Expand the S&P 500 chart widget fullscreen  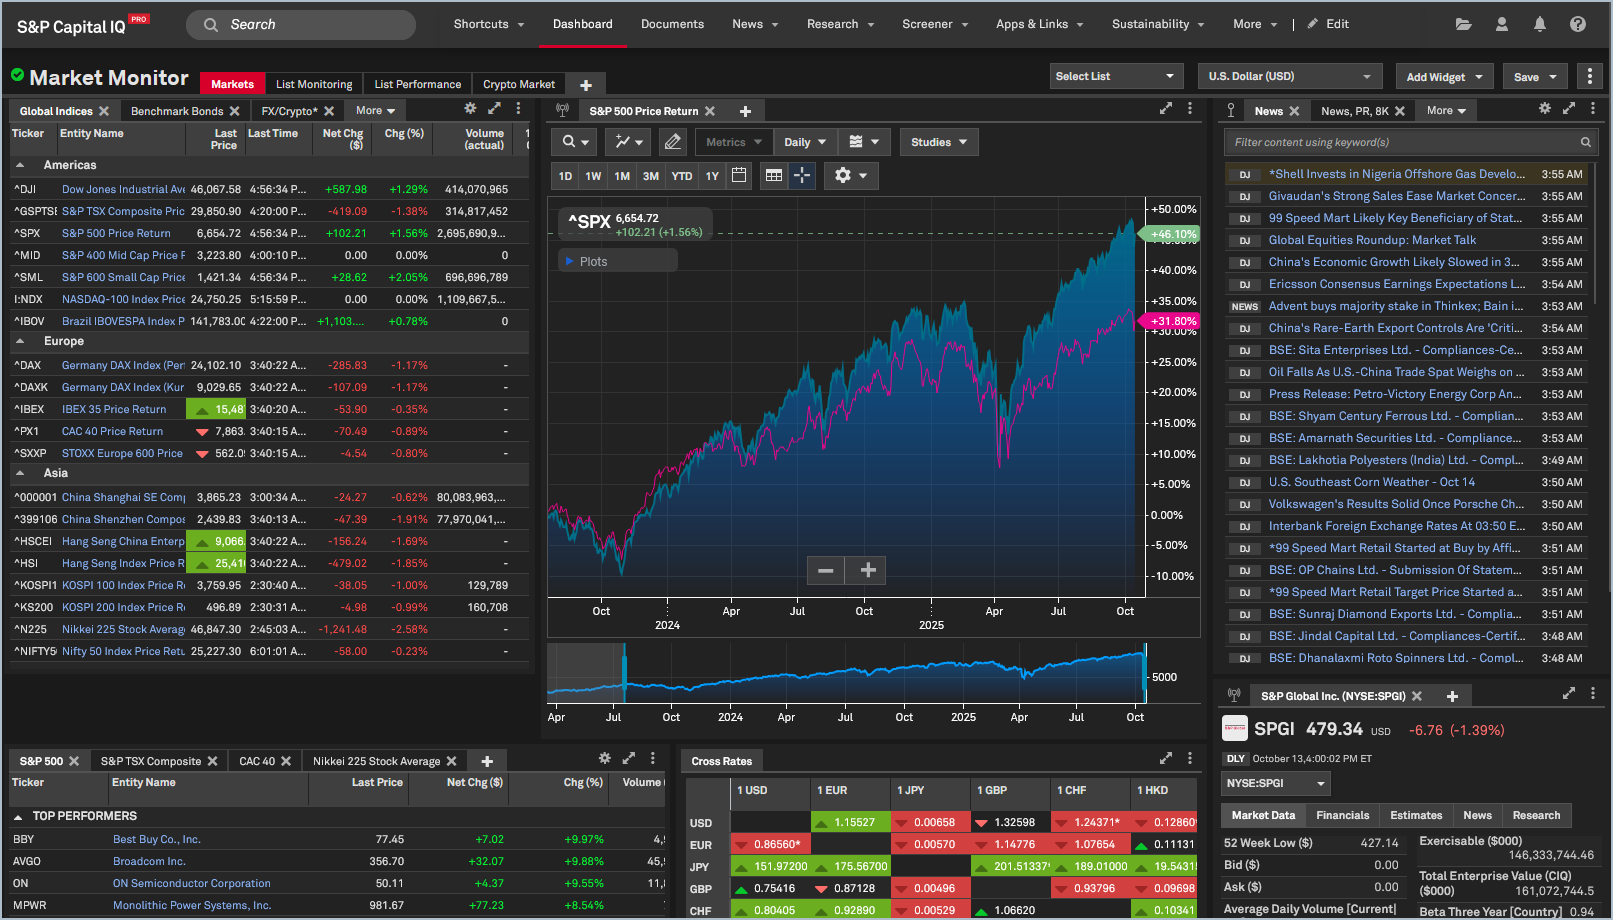tap(1166, 109)
